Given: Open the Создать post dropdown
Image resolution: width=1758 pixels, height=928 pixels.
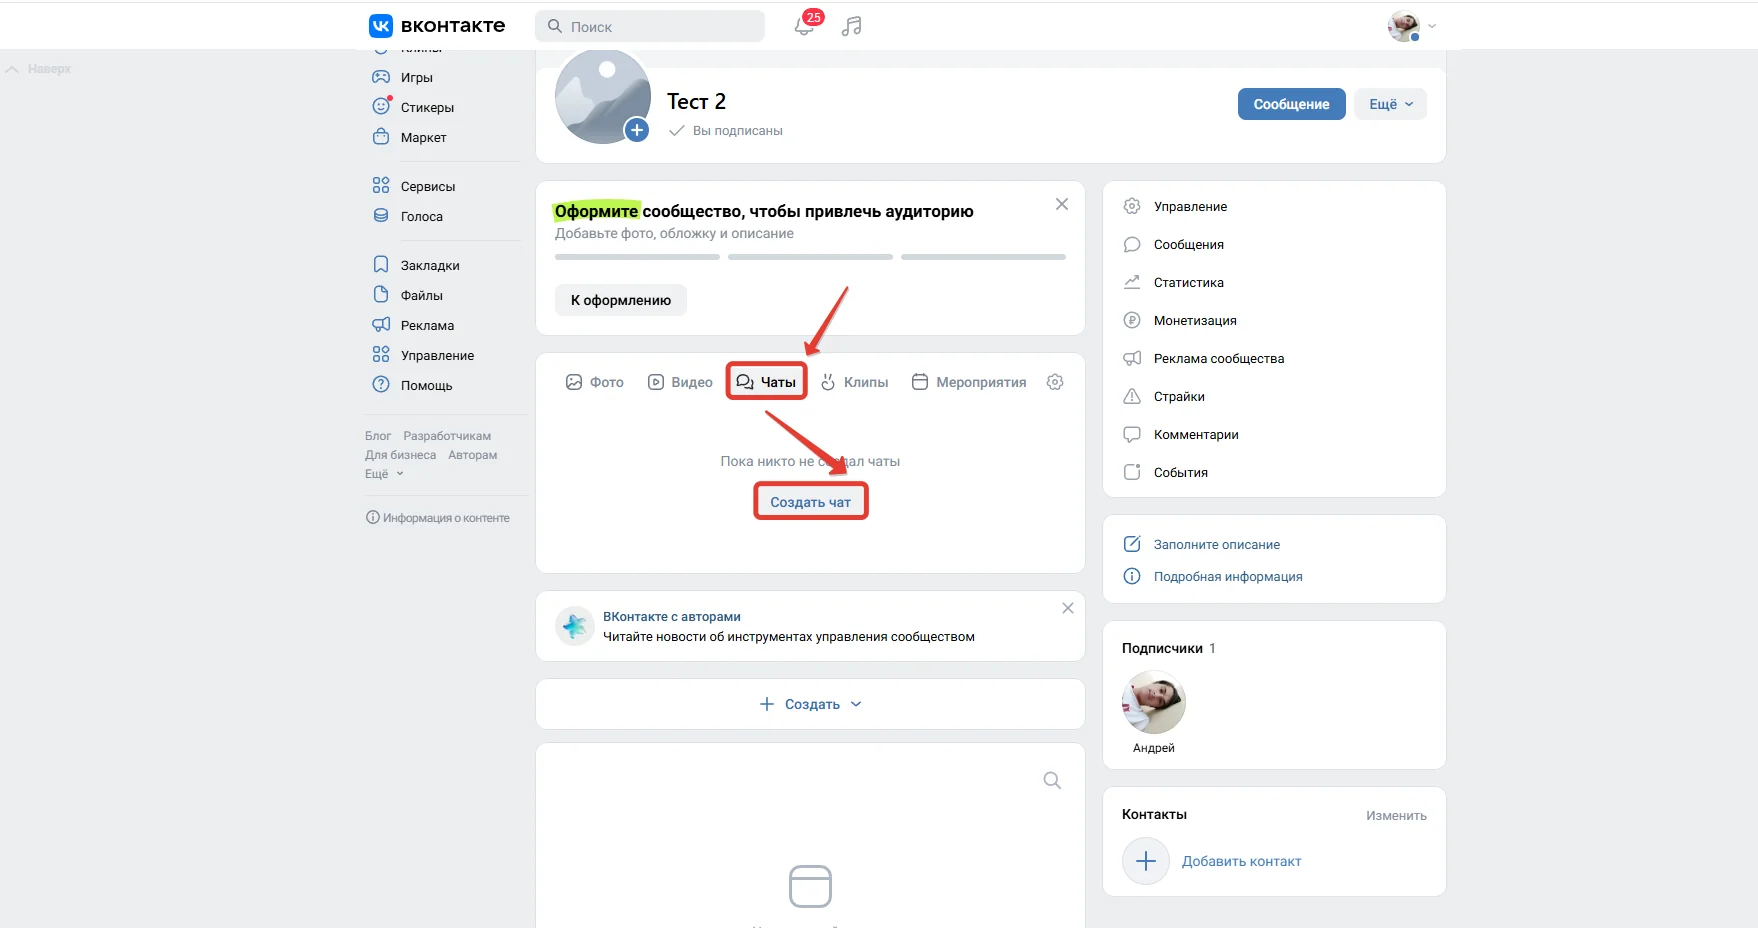Looking at the screenshot, I should click(811, 704).
